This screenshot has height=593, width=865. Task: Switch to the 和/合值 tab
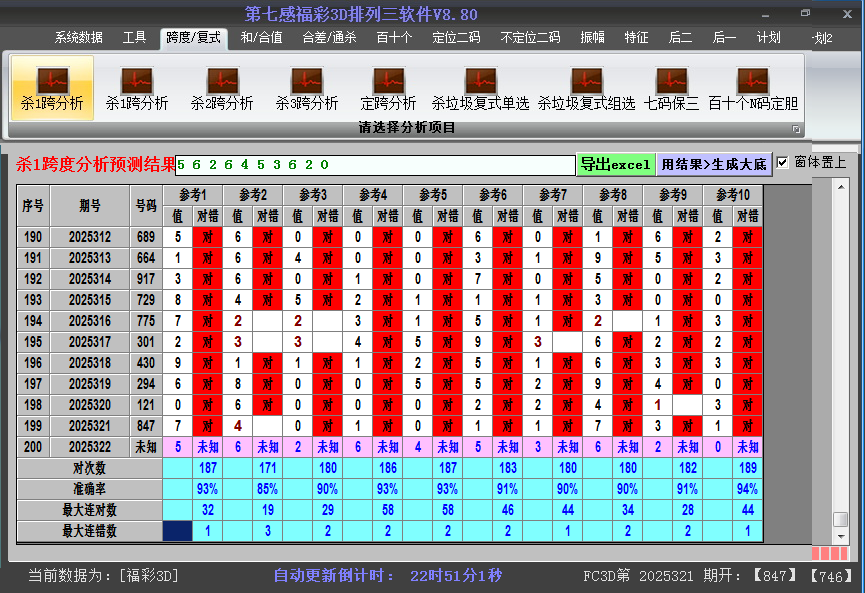point(261,38)
